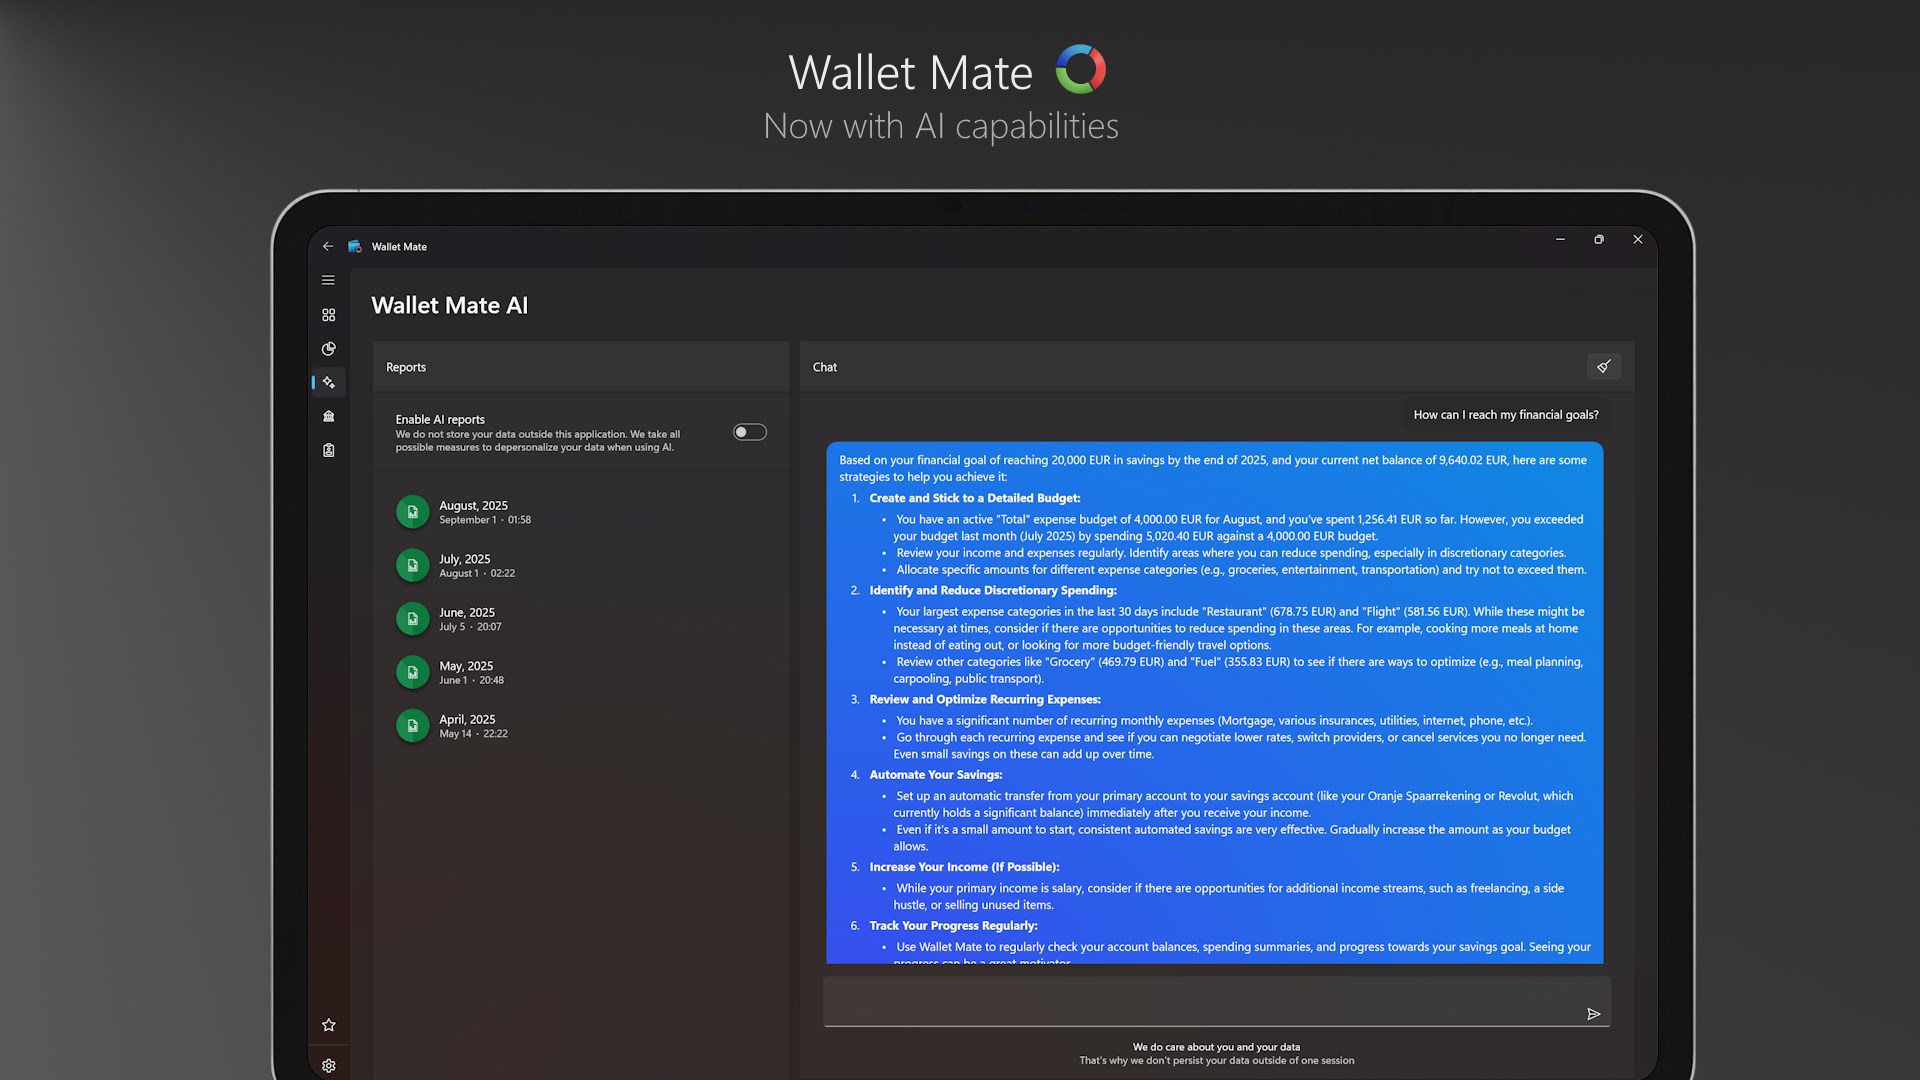
Task: Send the chat message with the arrow
Action: coord(1596,1013)
